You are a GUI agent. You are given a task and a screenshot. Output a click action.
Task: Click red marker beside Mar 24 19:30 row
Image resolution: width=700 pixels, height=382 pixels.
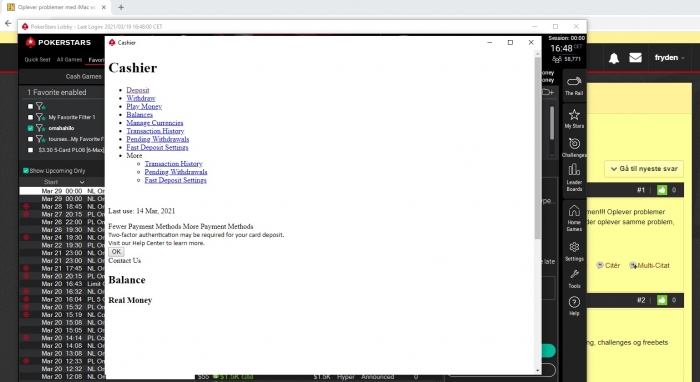tap(26, 237)
